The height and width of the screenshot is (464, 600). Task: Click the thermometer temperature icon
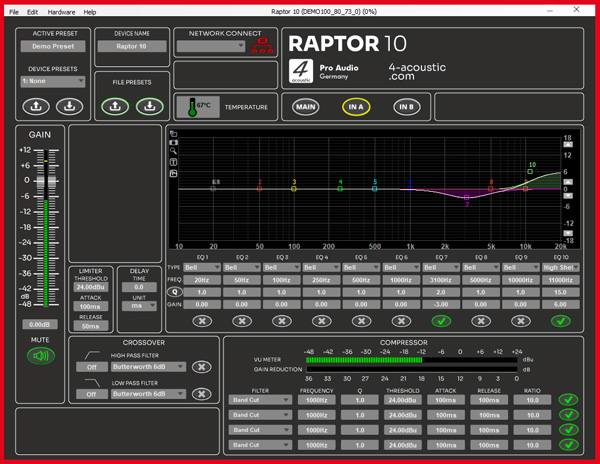pos(187,106)
